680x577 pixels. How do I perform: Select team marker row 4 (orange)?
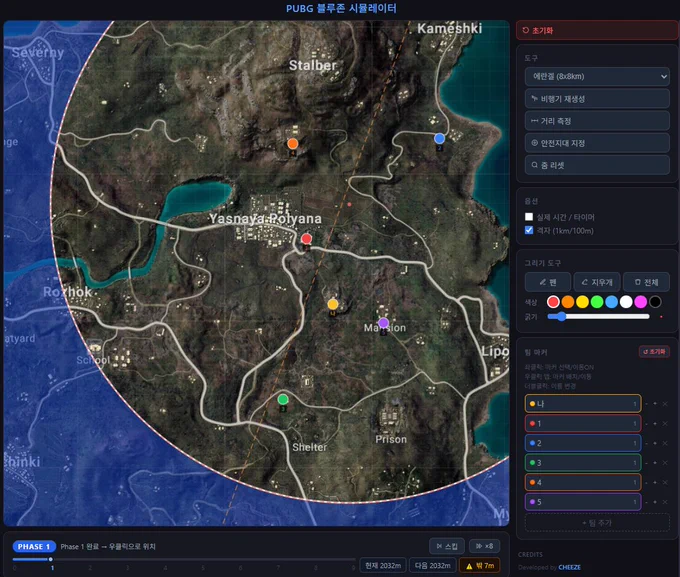[x=583, y=482]
